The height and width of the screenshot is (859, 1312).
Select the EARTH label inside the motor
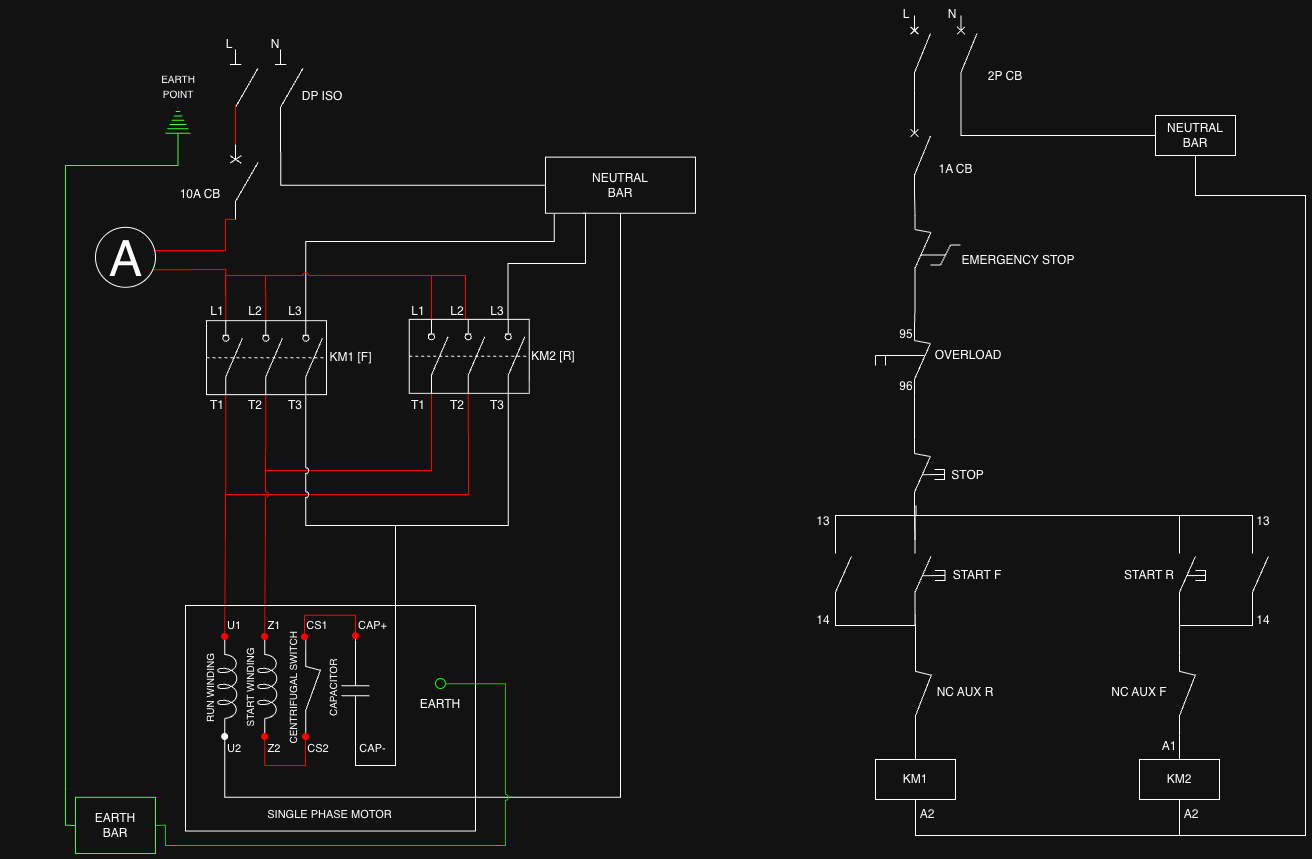(440, 704)
